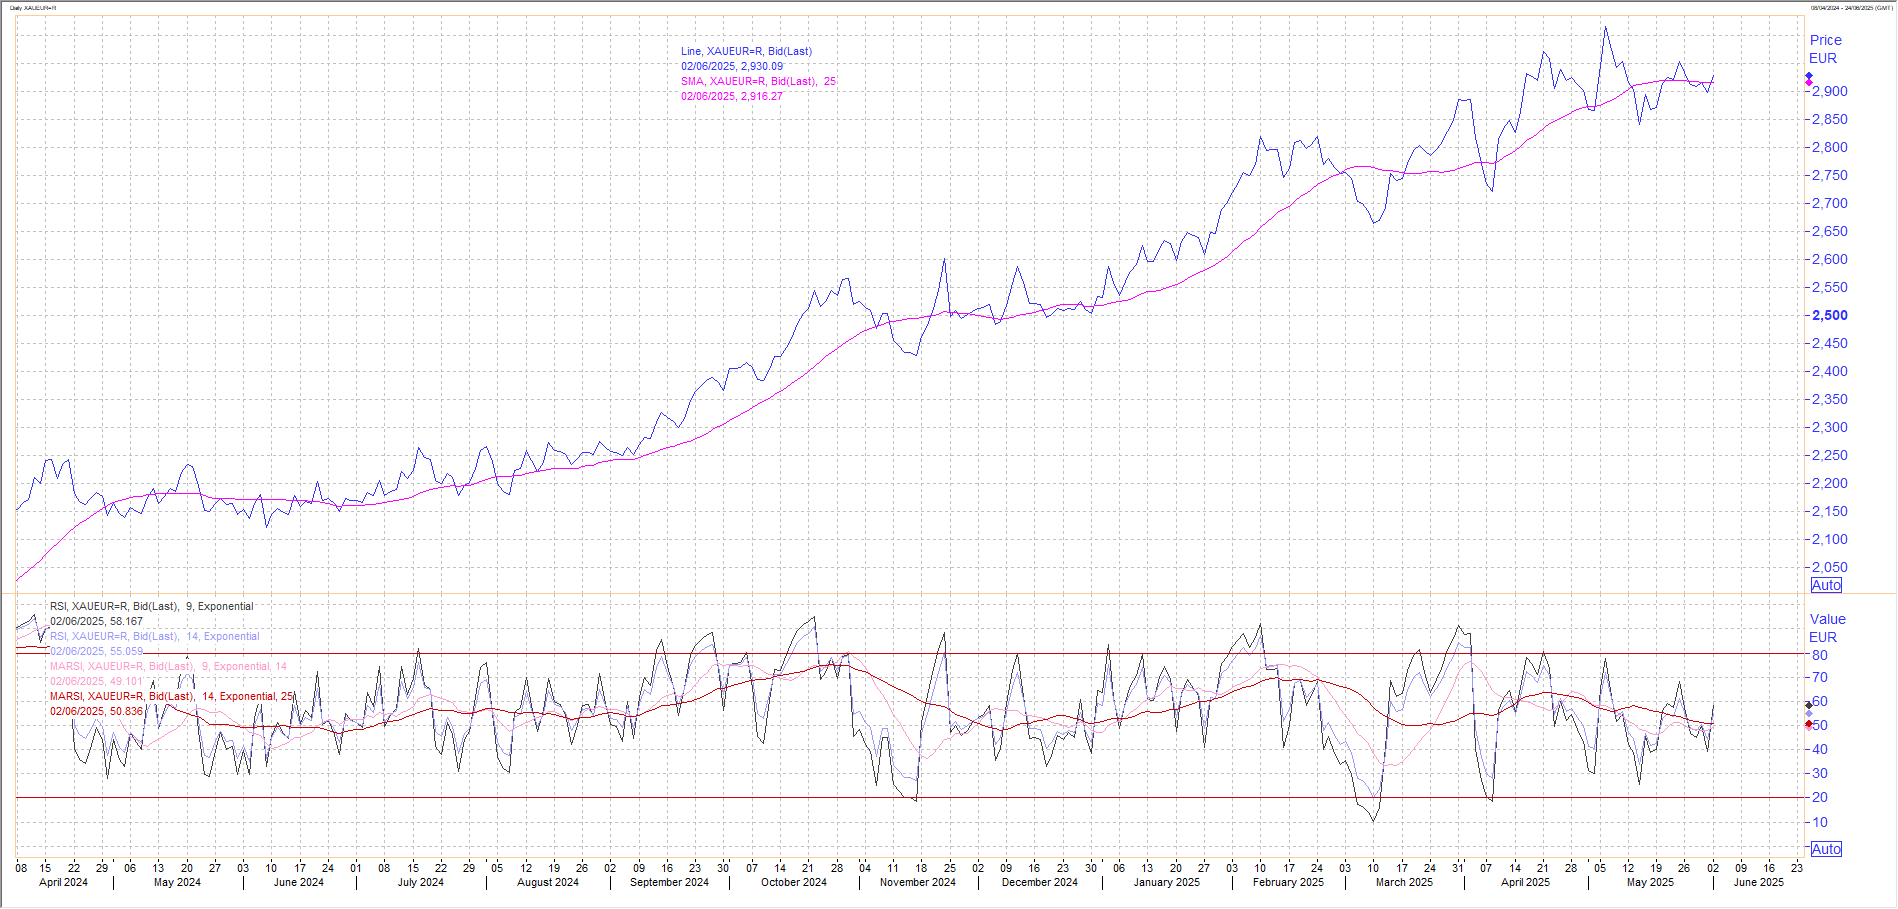Click the 'Value' axis title of the RSI pane
This screenshot has width=1898, height=909.
click(x=1828, y=619)
